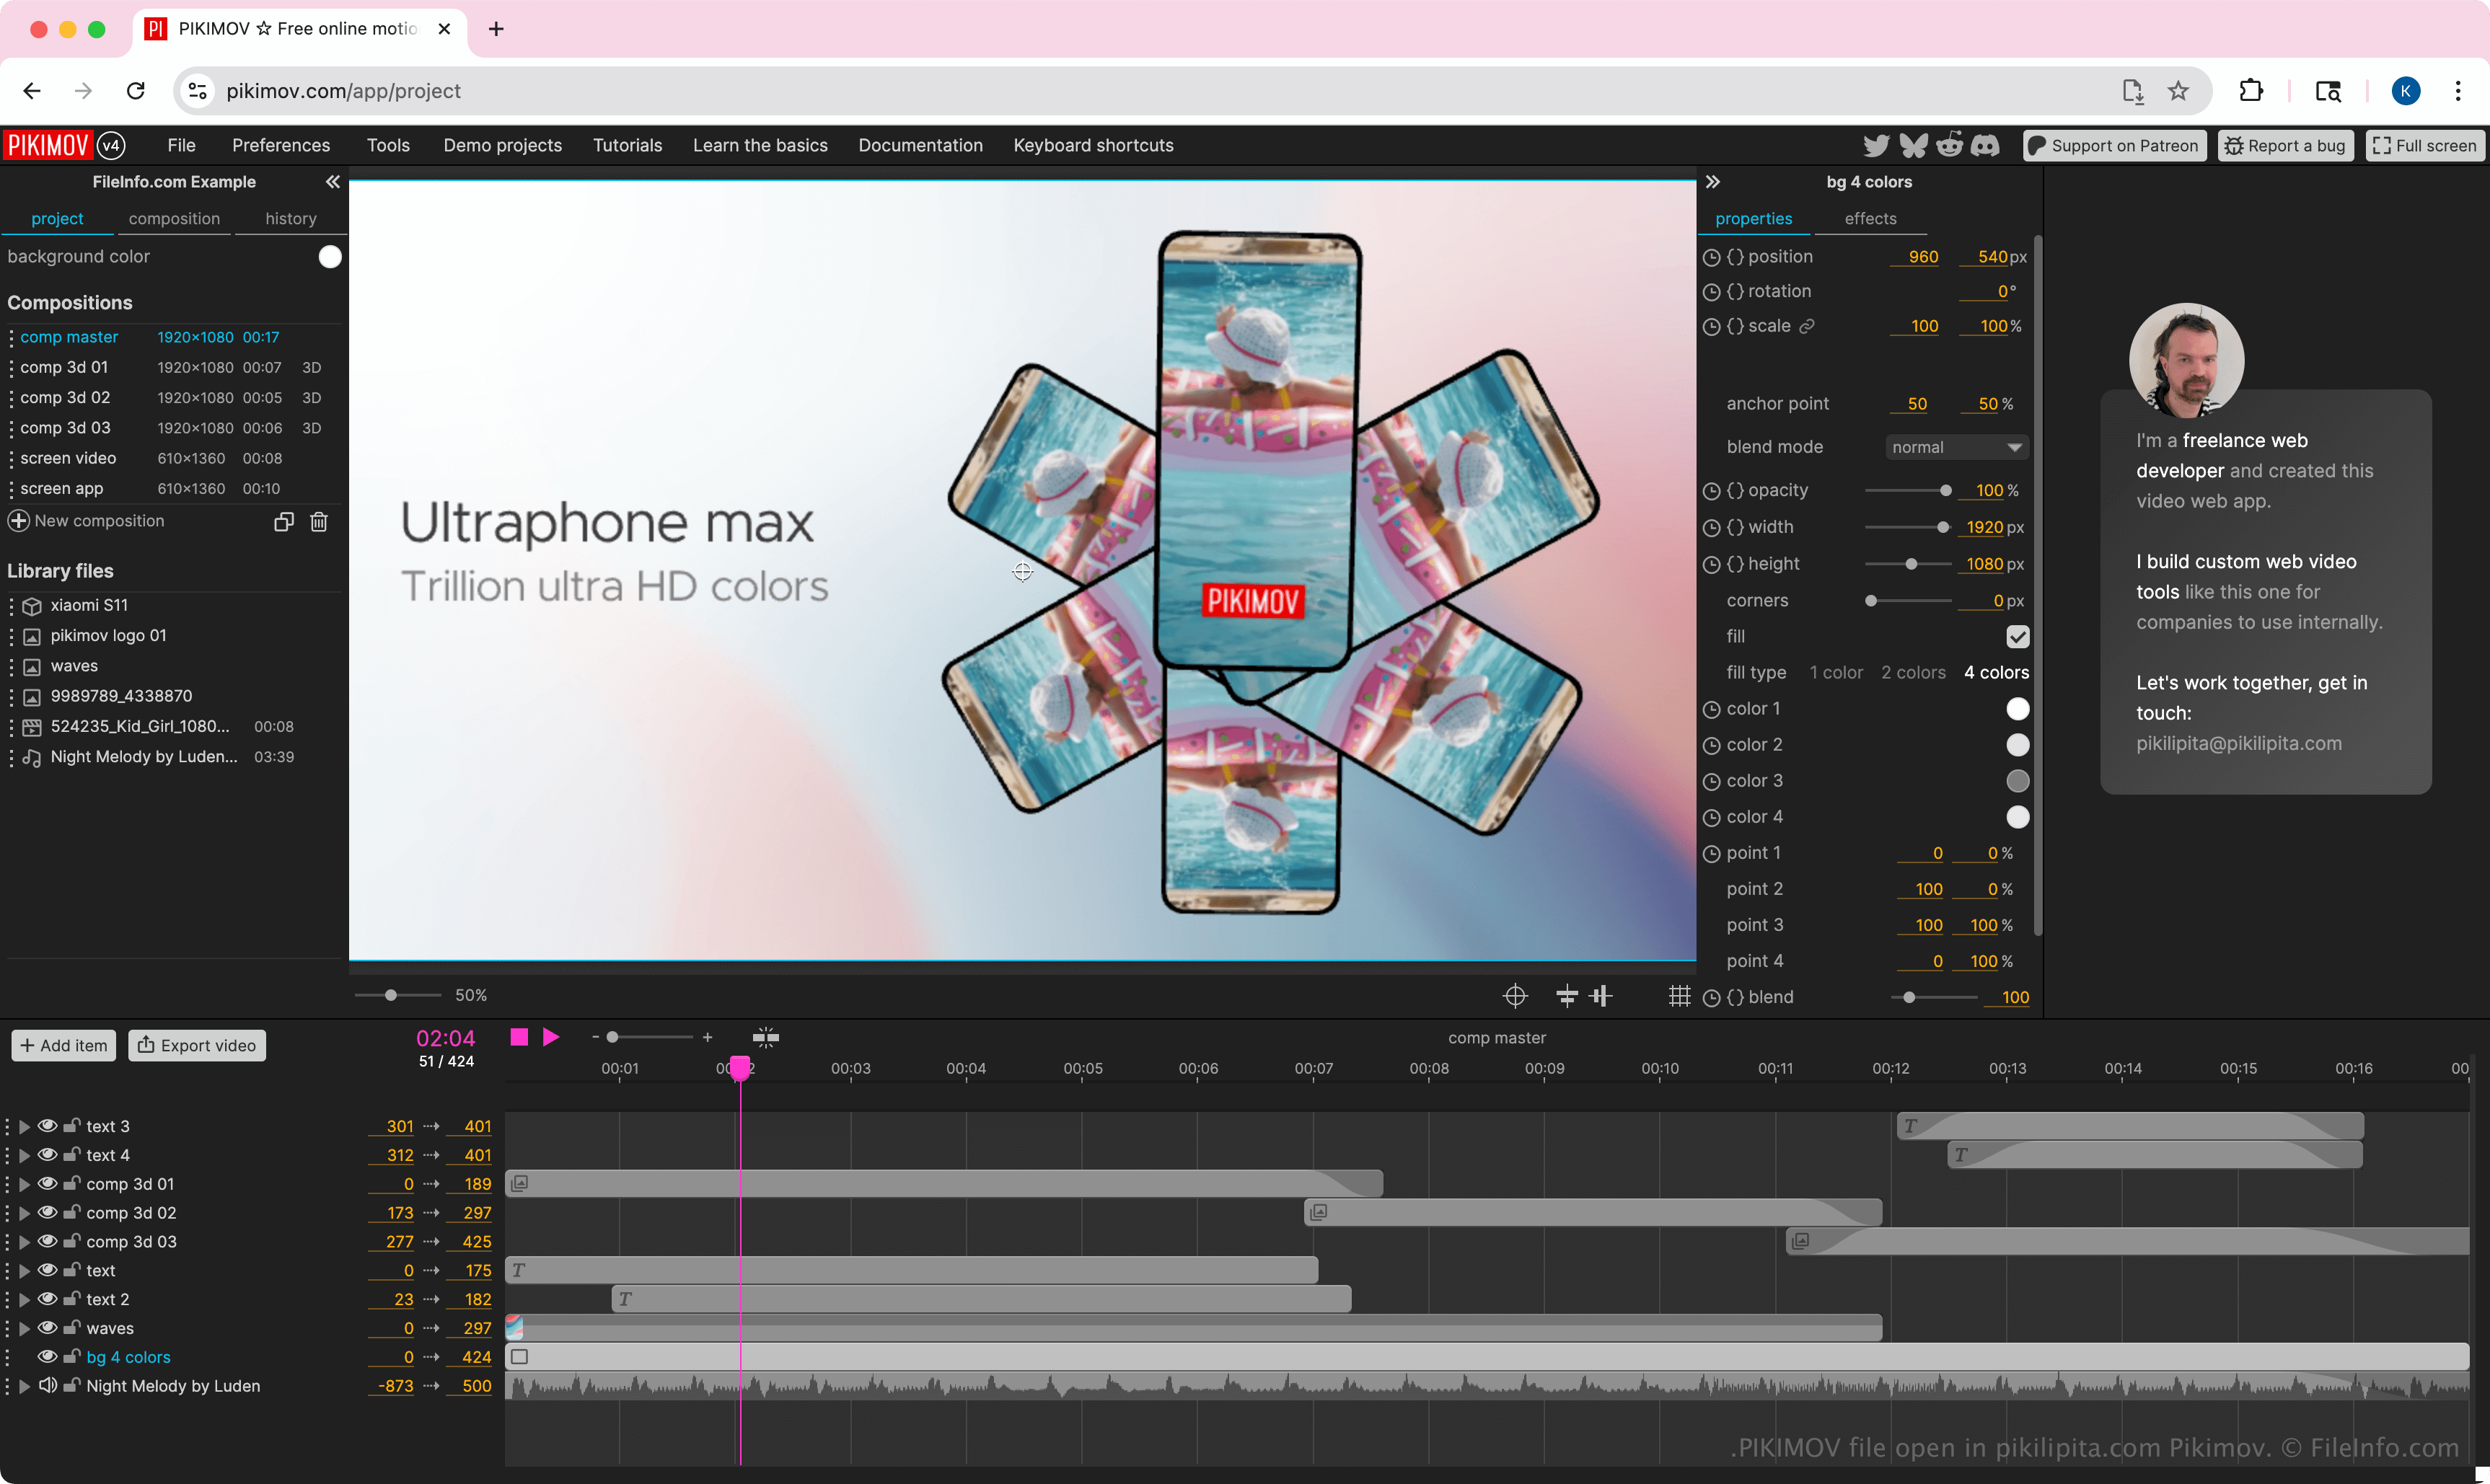Expand the text 3 layer
This screenshot has height=1484, width=2490.
(x=24, y=1127)
